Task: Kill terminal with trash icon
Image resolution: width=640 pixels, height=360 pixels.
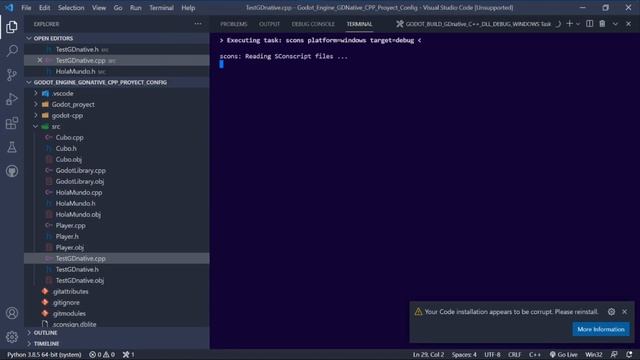Action: 602,24
